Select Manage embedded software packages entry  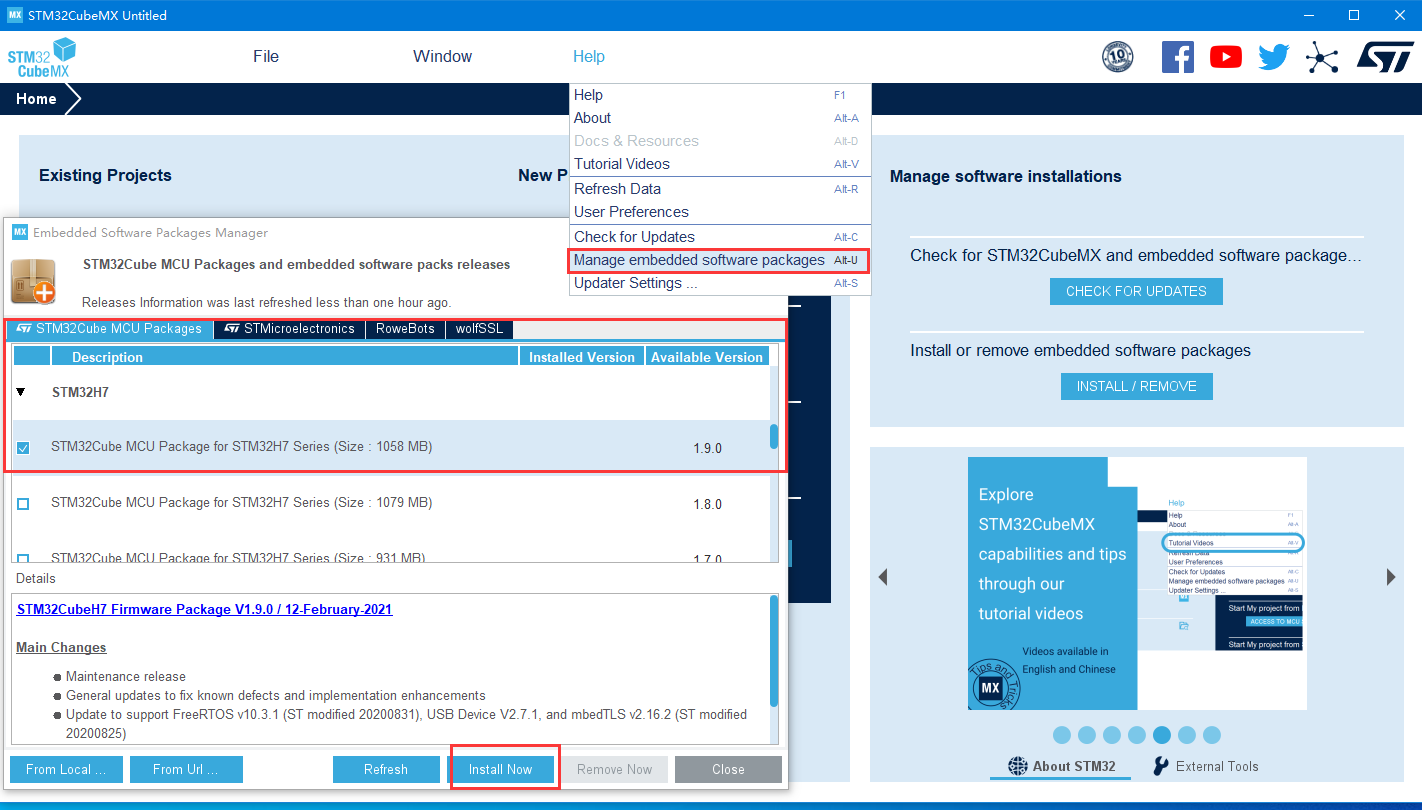[720, 260]
